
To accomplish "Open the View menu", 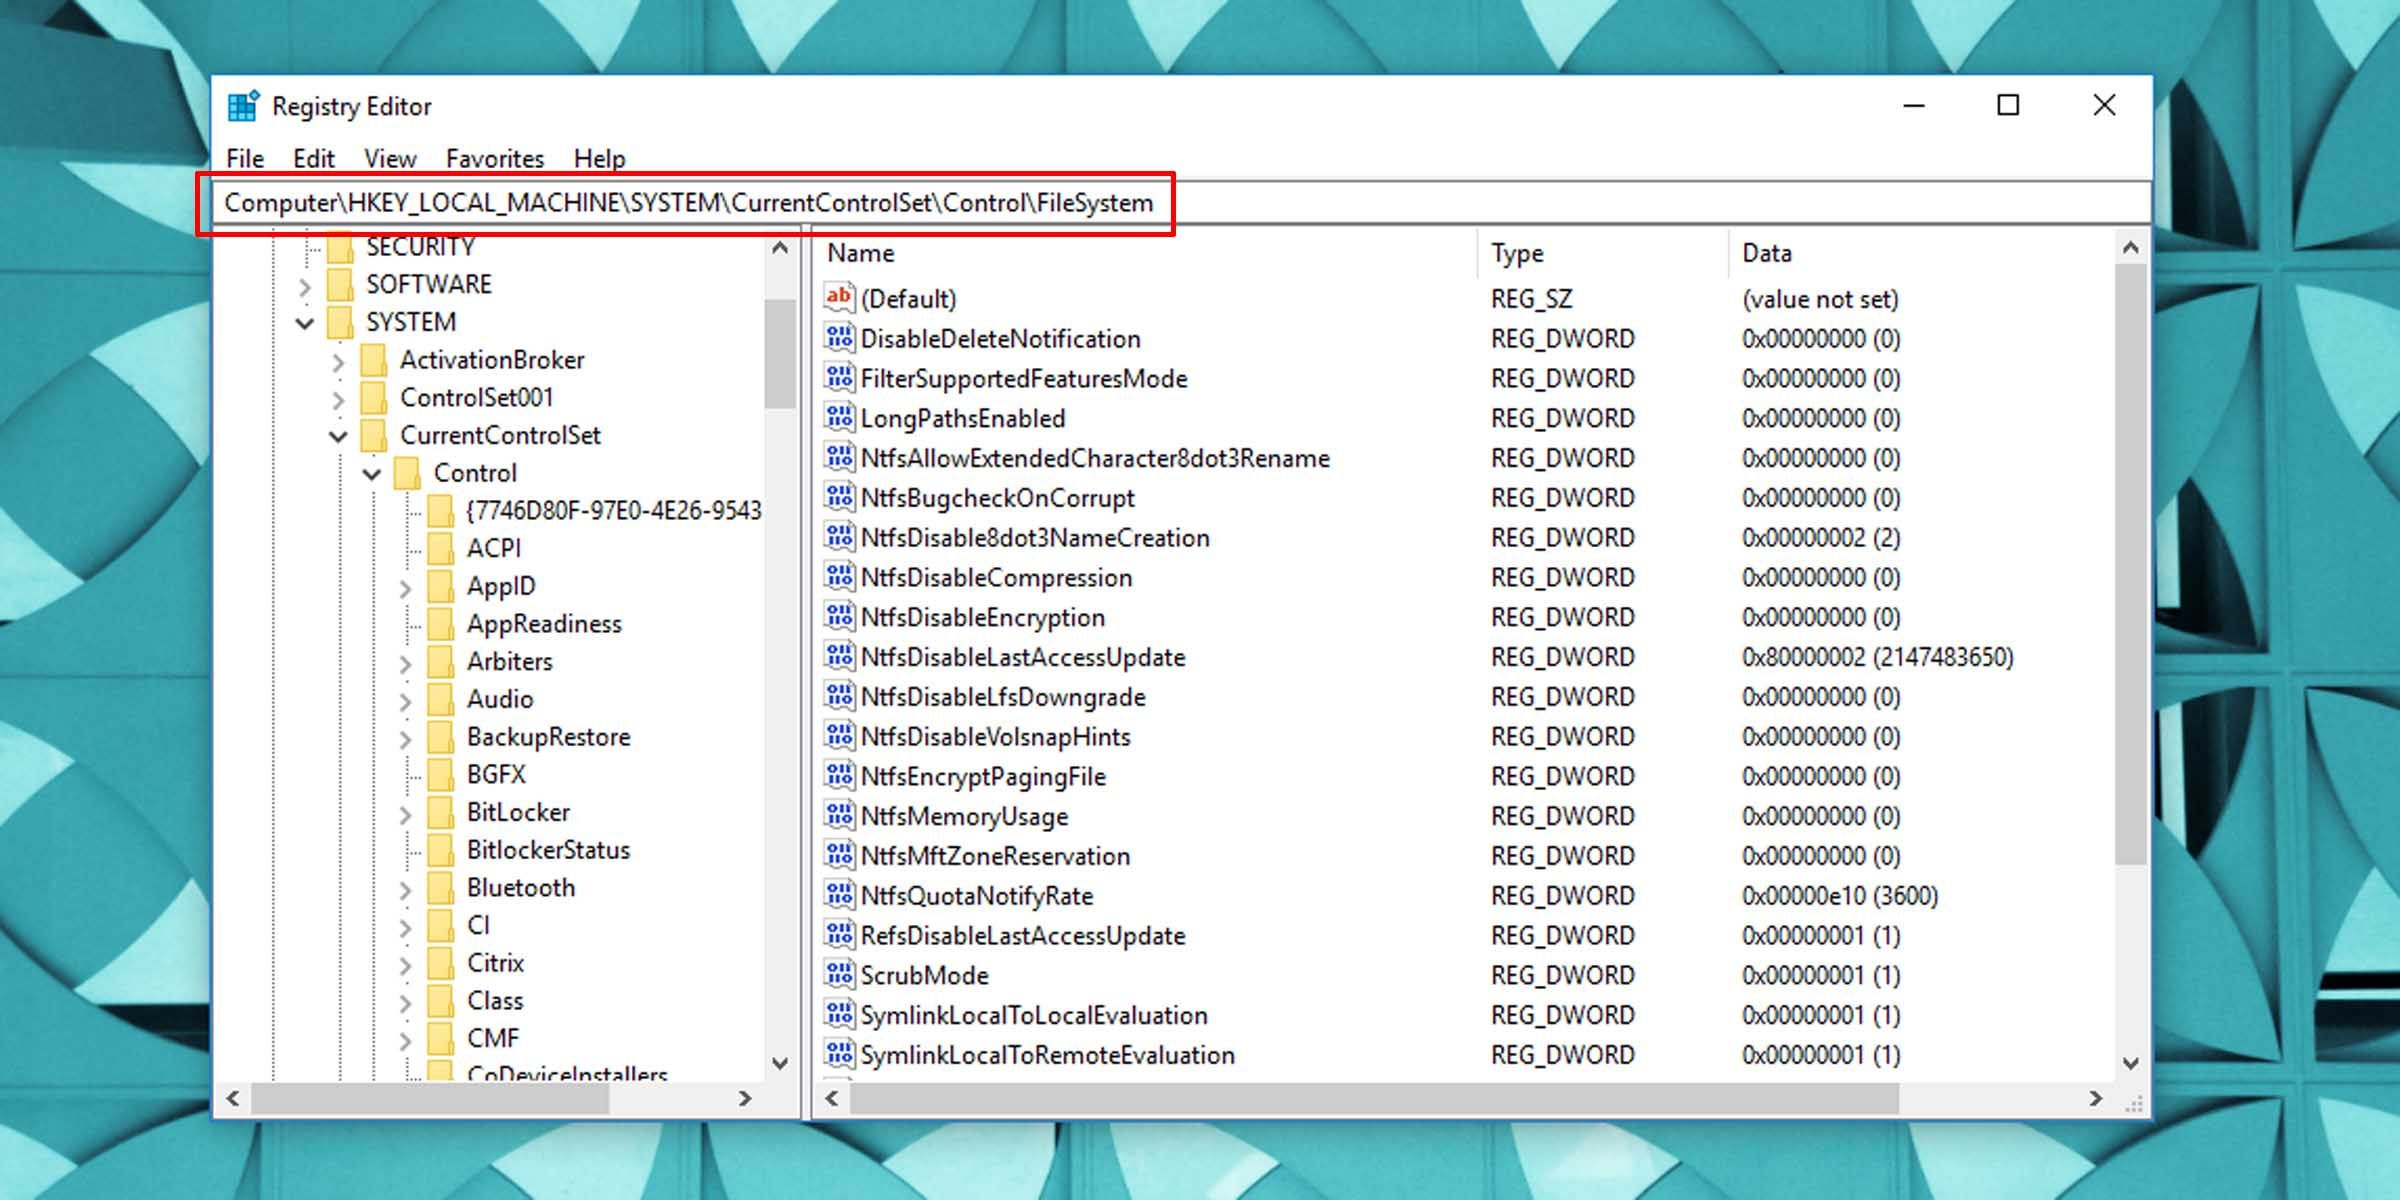I will point(389,158).
